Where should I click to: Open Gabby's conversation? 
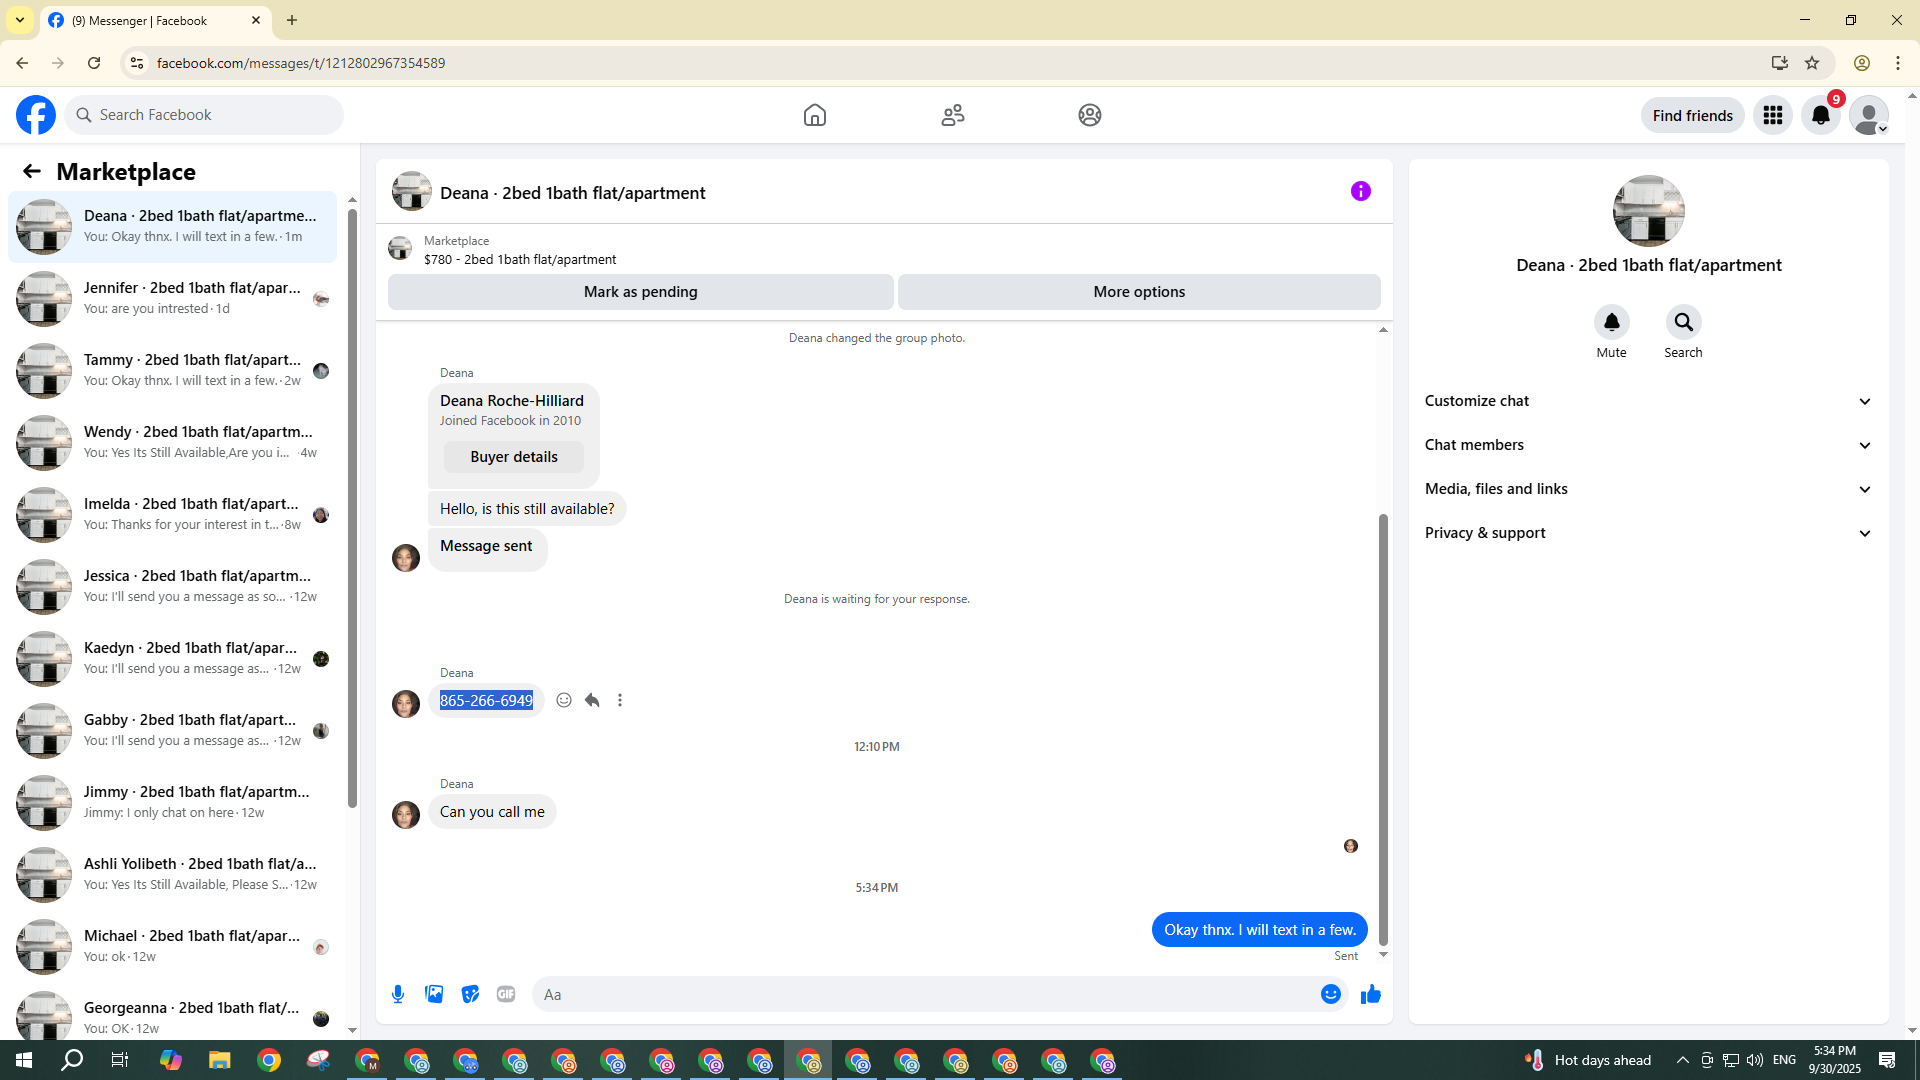[x=172, y=731]
